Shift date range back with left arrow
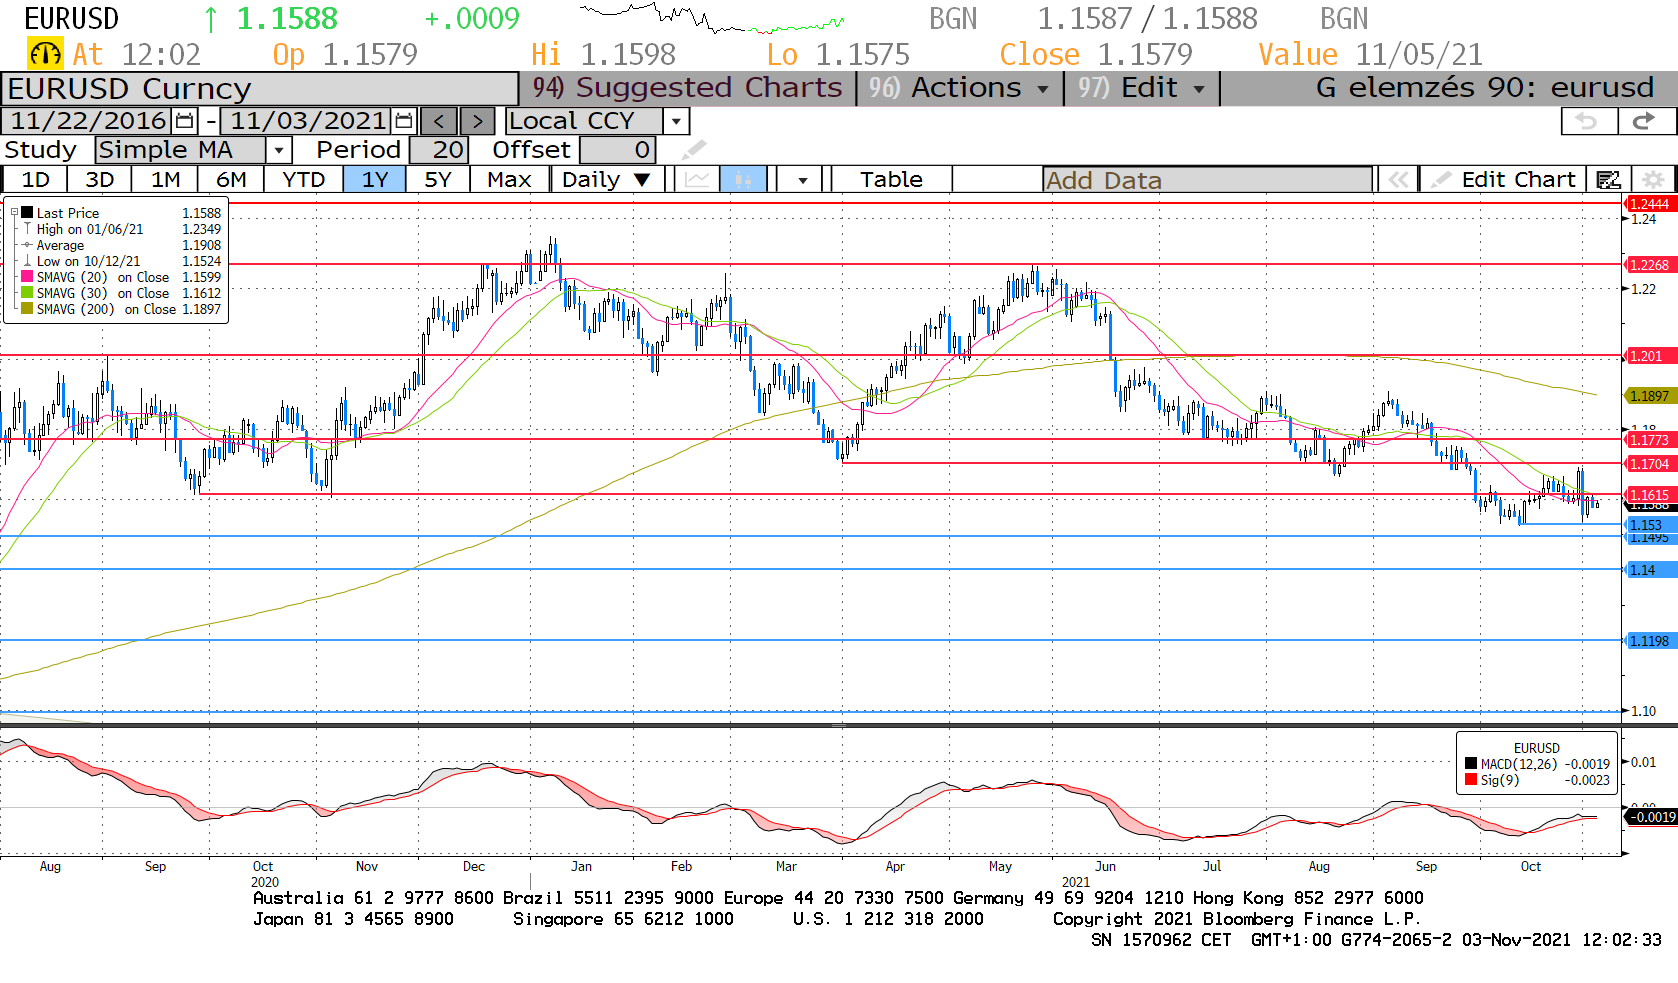Image resolution: width=1678 pixels, height=983 pixels. (x=439, y=121)
